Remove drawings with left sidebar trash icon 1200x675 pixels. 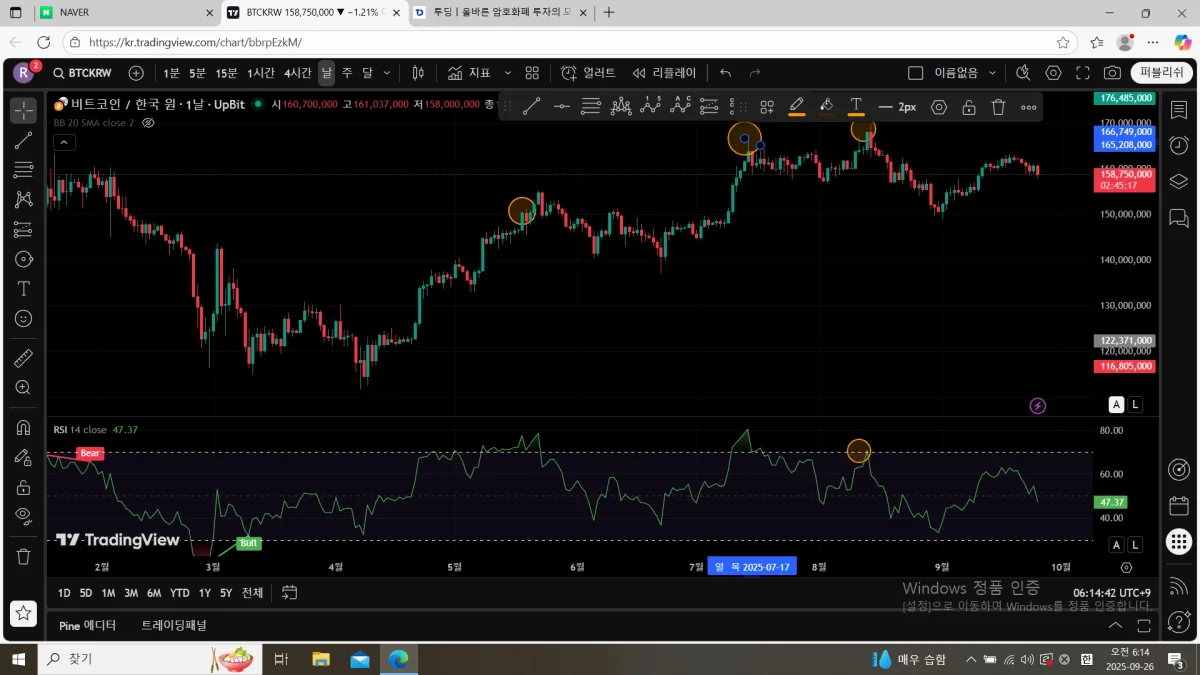[x=23, y=556]
